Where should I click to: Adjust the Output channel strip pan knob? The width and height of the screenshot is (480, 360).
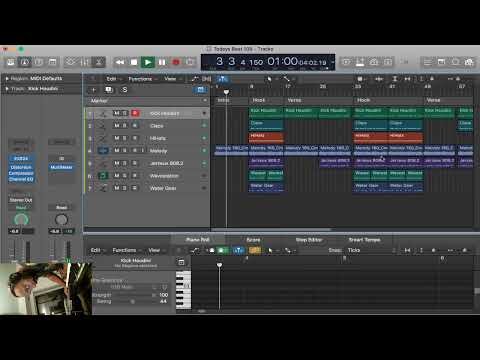(x=61, y=219)
